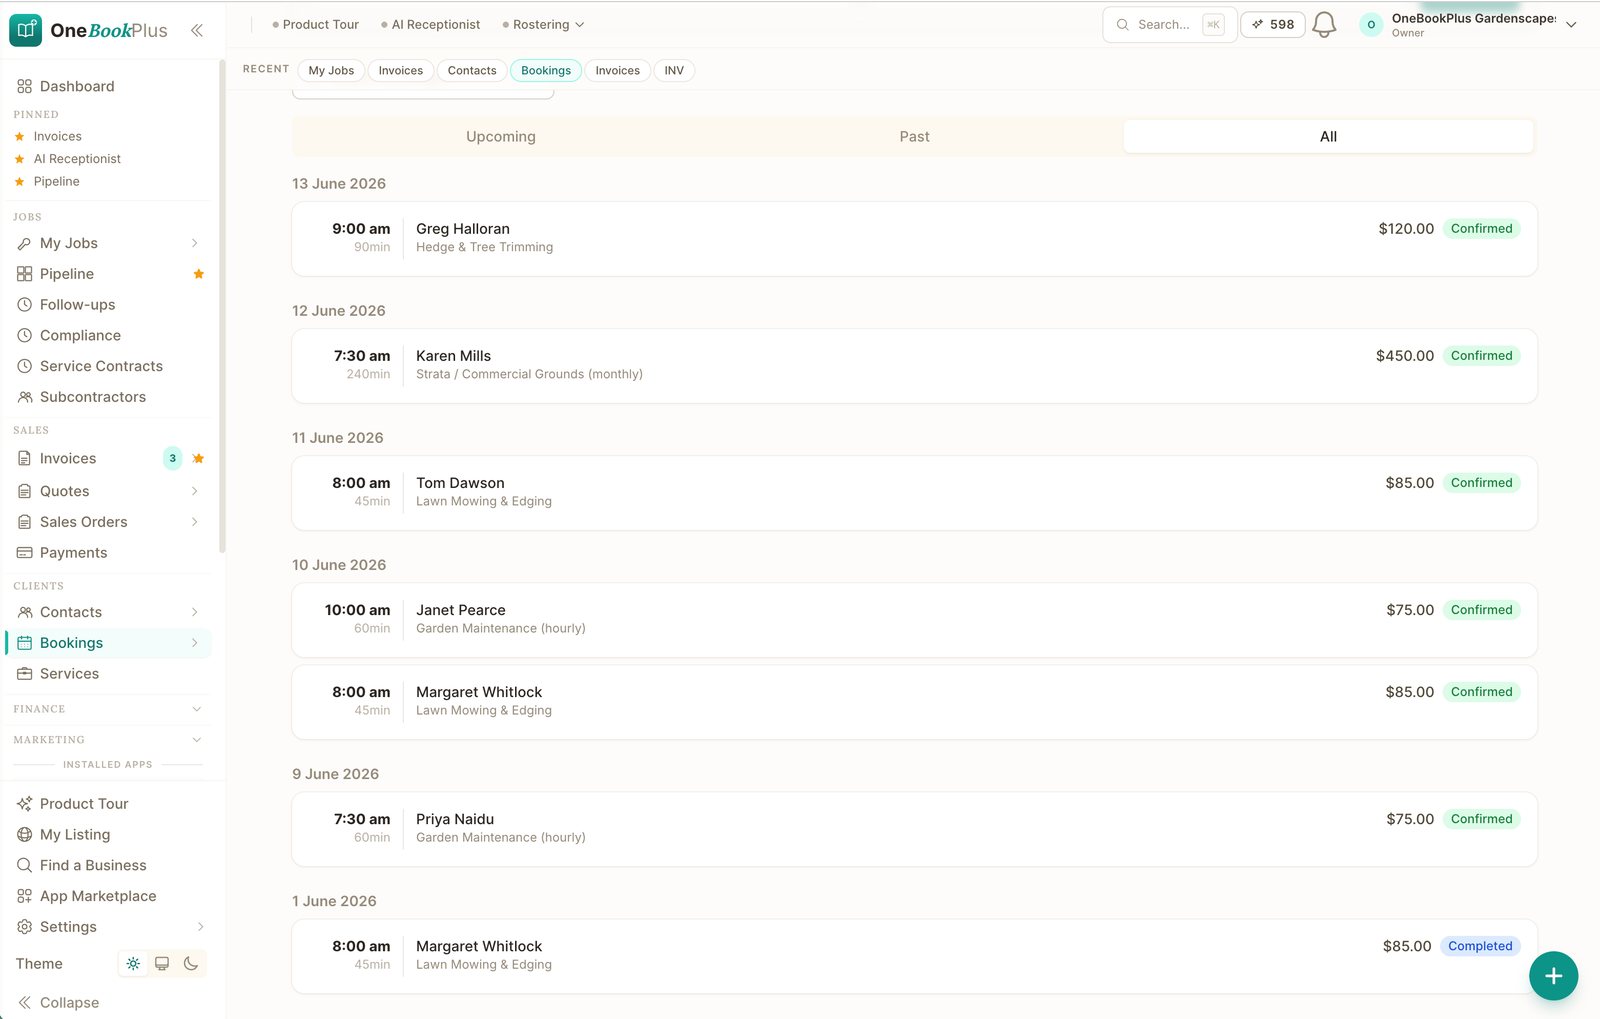Expand the Quotes submenu chevron
The width and height of the screenshot is (1600, 1019).
tap(195, 491)
